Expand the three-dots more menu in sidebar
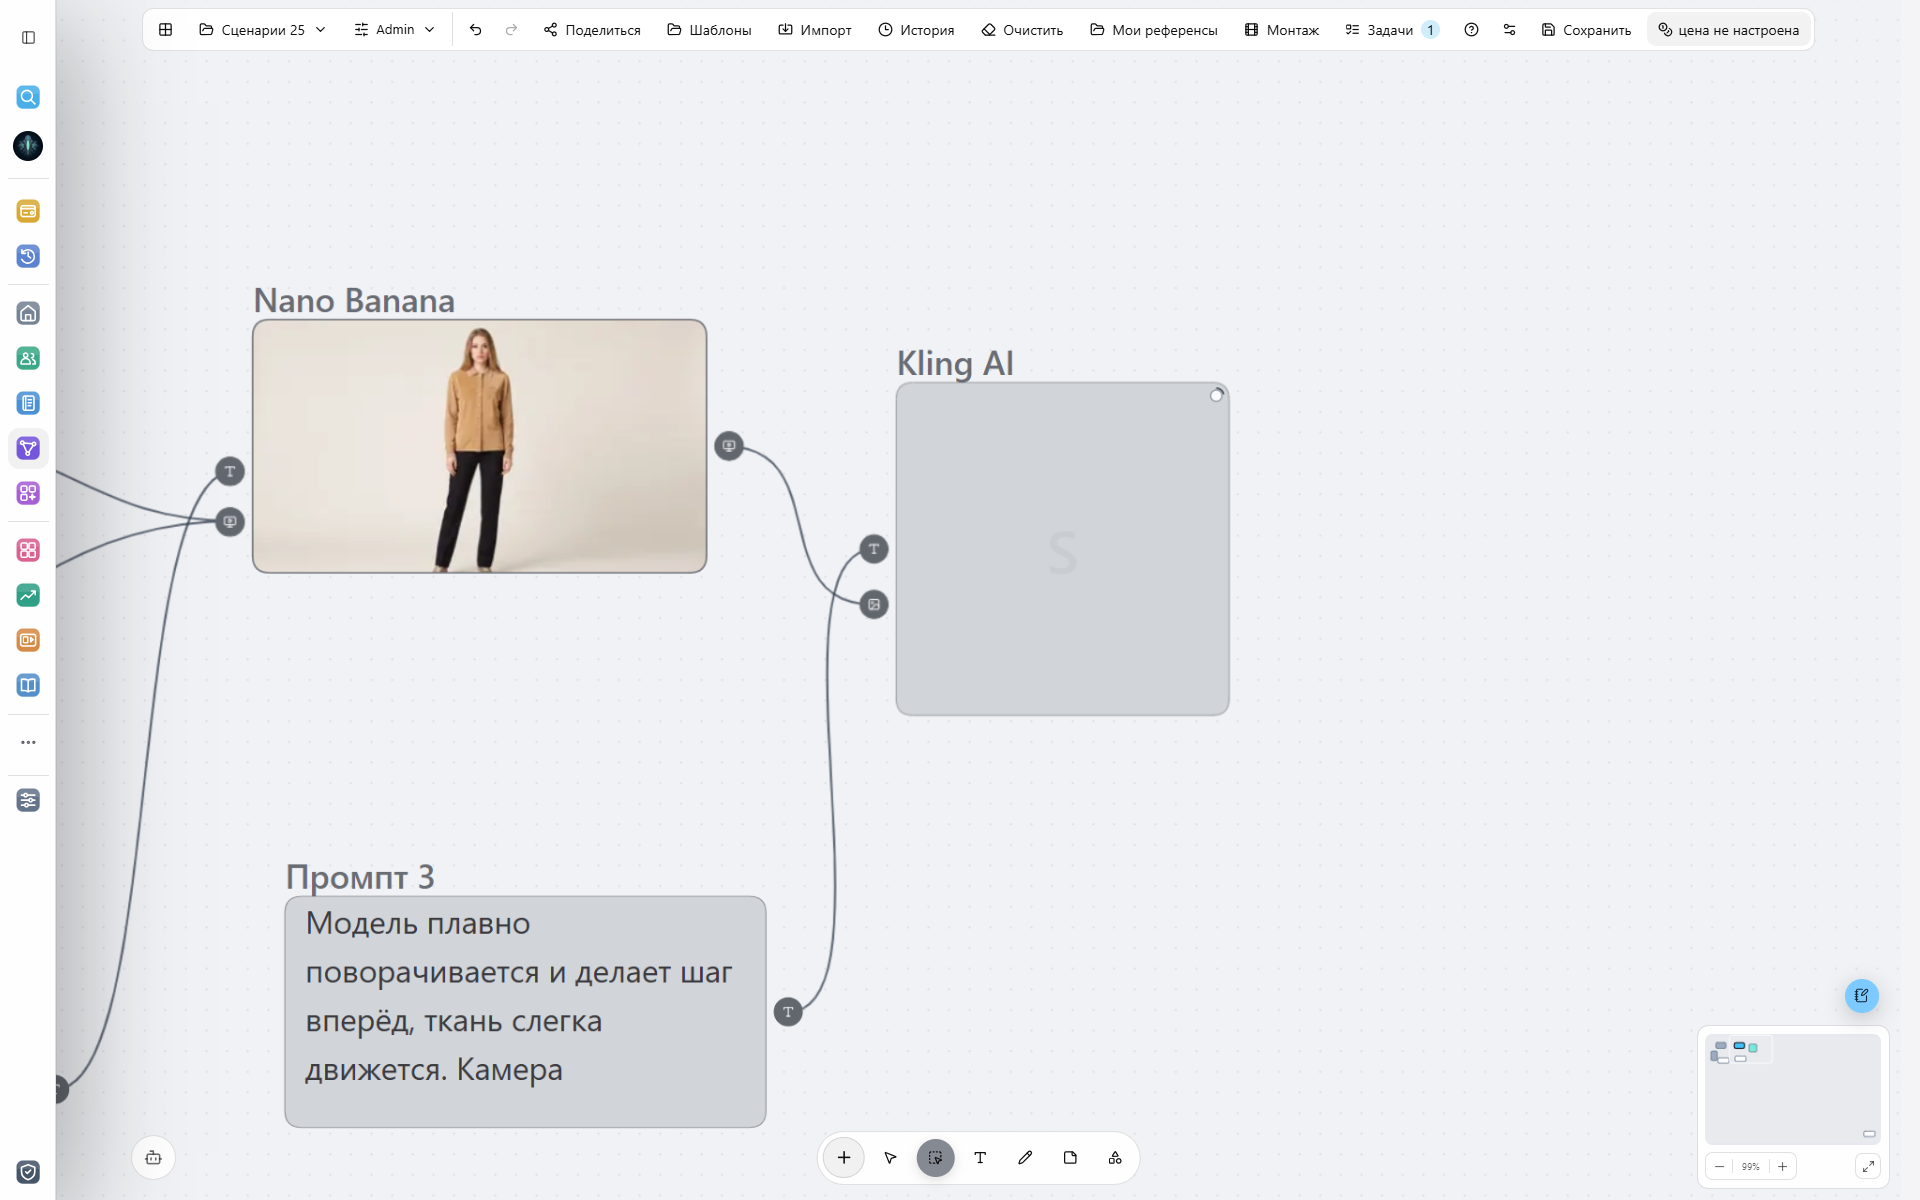Screen dimensions: 1920x1200 (x=28, y=742)
